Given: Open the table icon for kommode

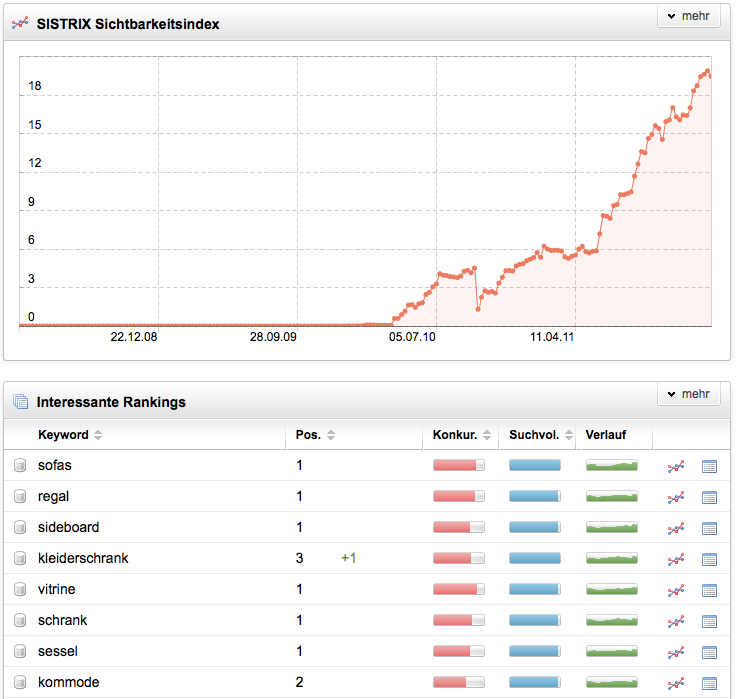Looking at the screenshot, I should point(710,683).
